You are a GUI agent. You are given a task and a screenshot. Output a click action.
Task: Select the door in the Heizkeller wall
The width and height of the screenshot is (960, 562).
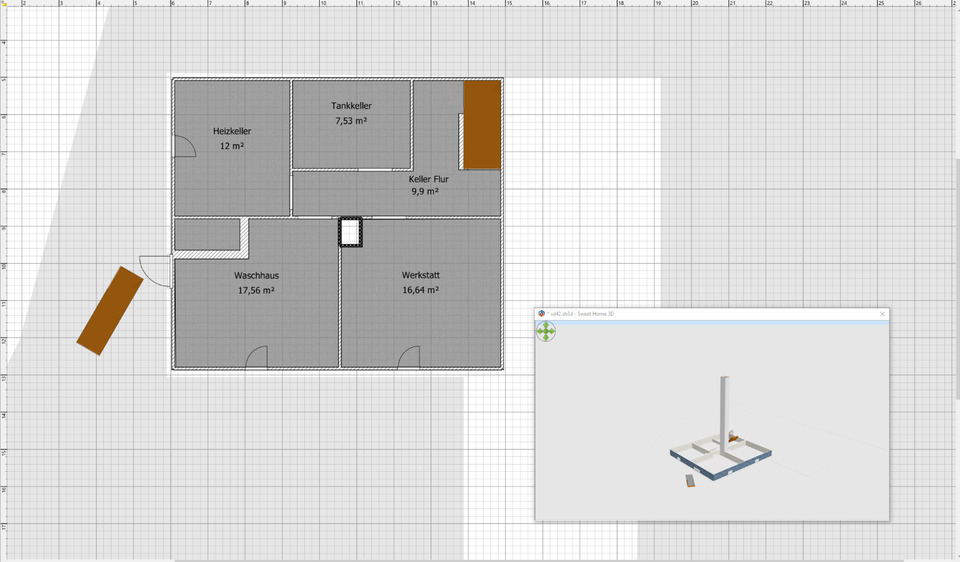click(x=184, y=147)
